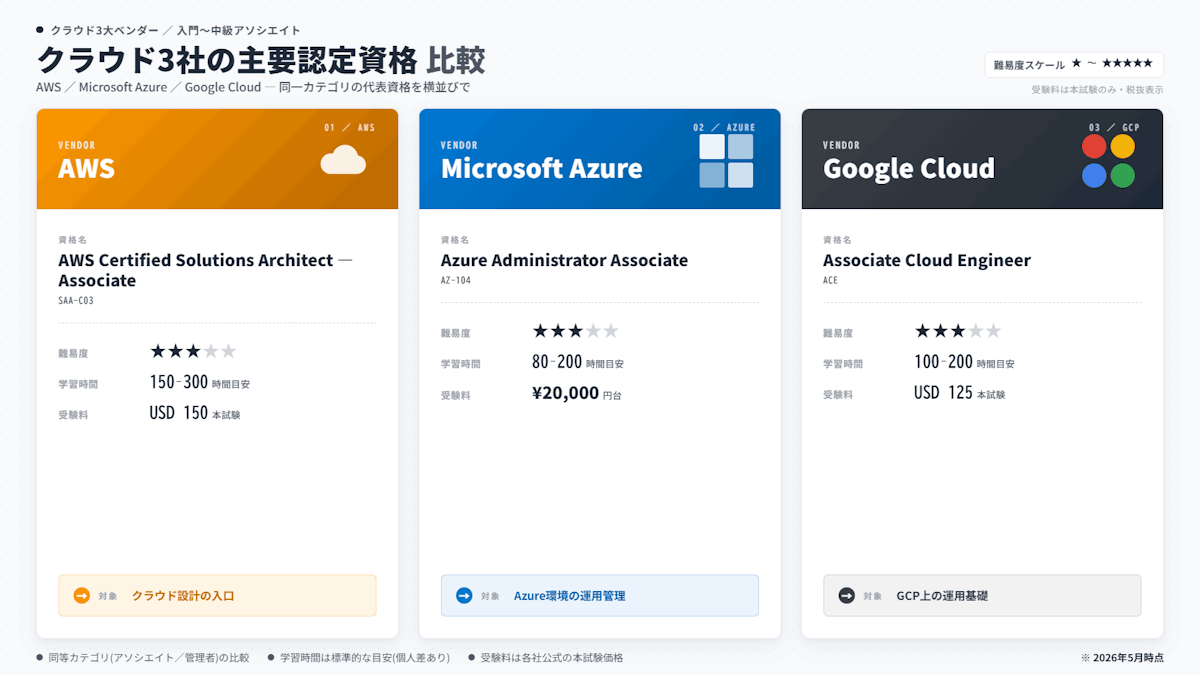Open the Azure環境の運用管理 target box
This screenshot has height=675, width=1200.
coord(600,595)
